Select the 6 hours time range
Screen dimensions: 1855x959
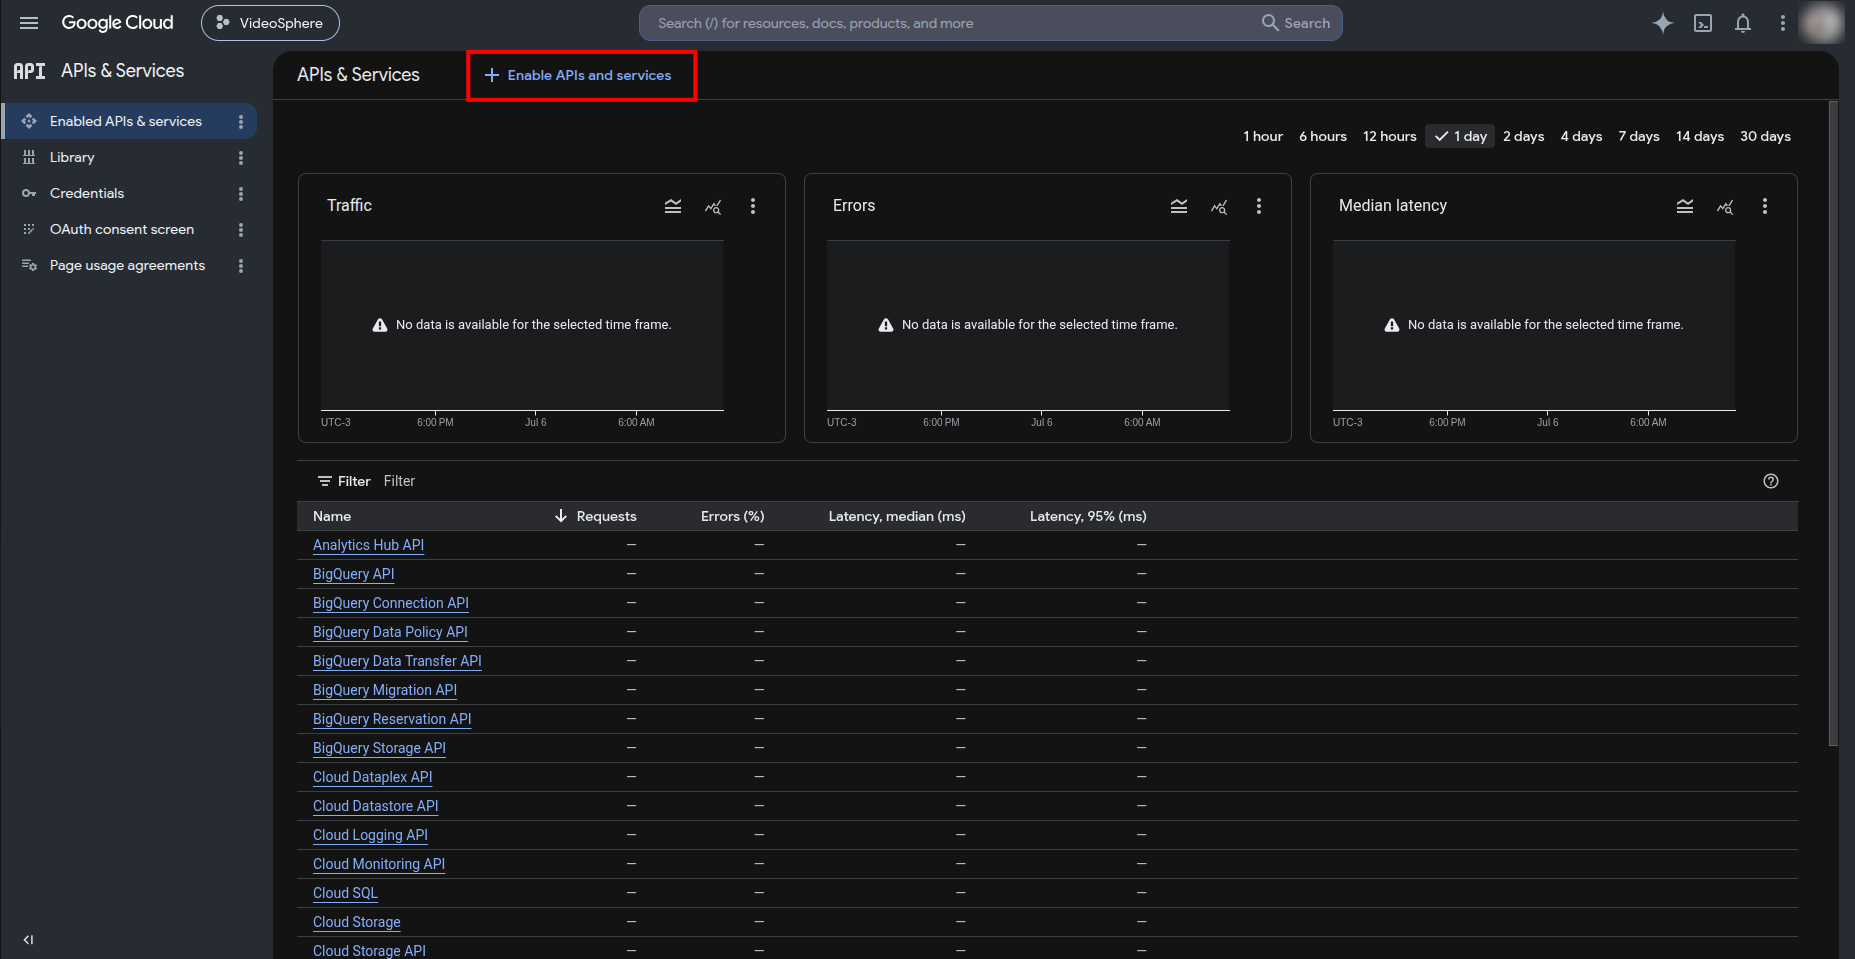click(x=1323, y=136)
